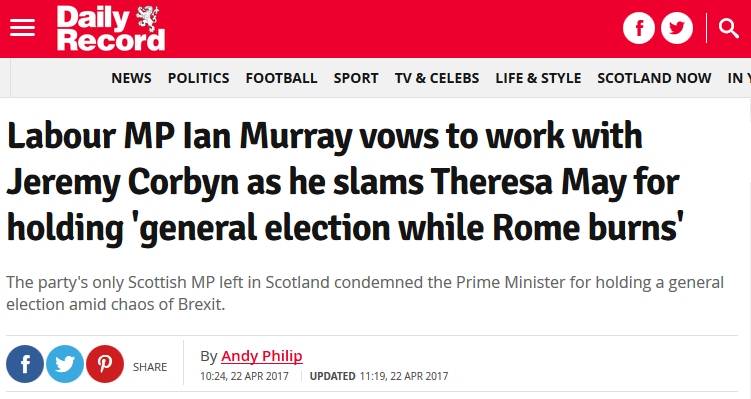
Task: Open the Sport section
Action: pyautogui.click(x=356, y=78)
